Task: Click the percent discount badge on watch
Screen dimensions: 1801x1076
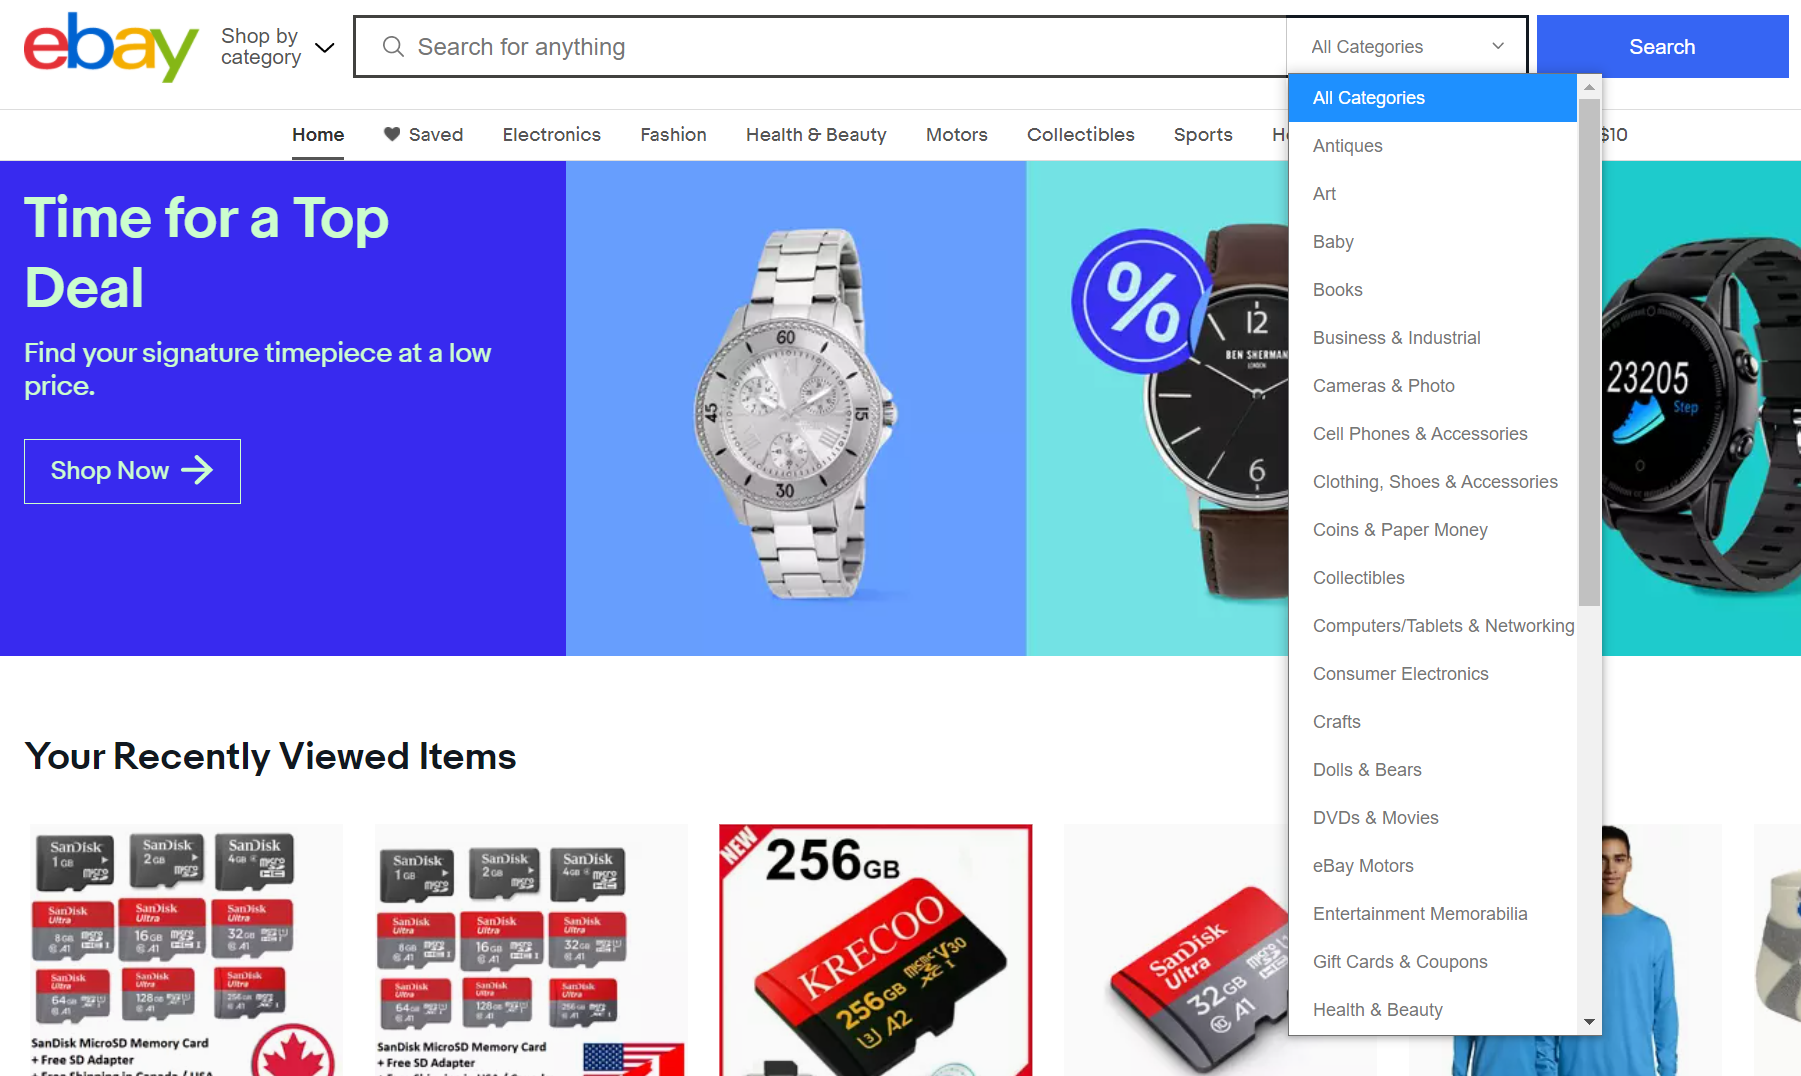Action: point(1141,302)
